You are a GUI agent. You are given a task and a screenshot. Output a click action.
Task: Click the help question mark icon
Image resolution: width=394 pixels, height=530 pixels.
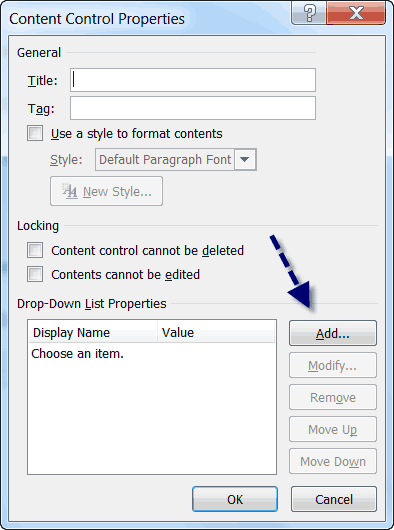point(309,13)
